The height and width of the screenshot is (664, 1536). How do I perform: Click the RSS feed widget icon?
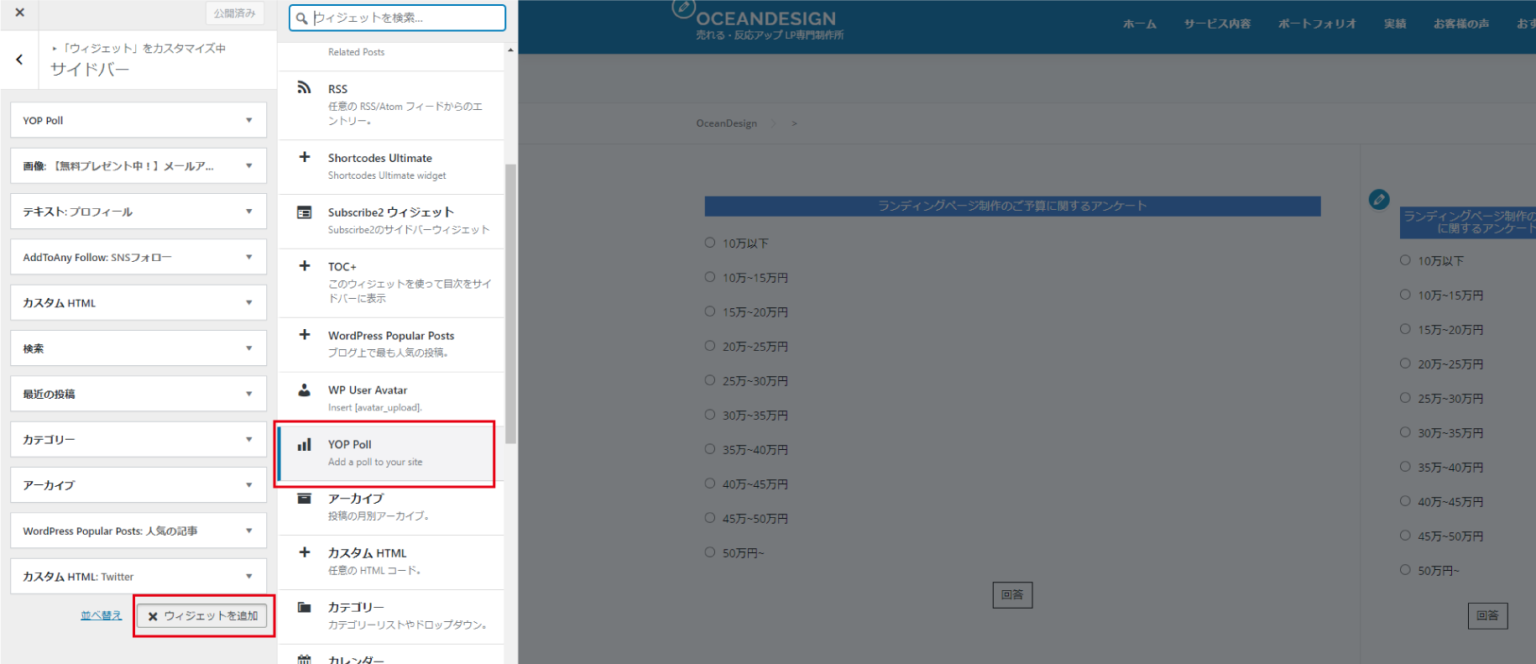(304, 89)
